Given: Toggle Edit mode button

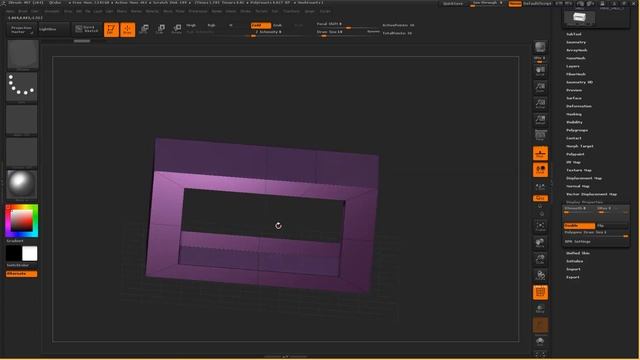Looking at the screenshot, I should (111, 30).
